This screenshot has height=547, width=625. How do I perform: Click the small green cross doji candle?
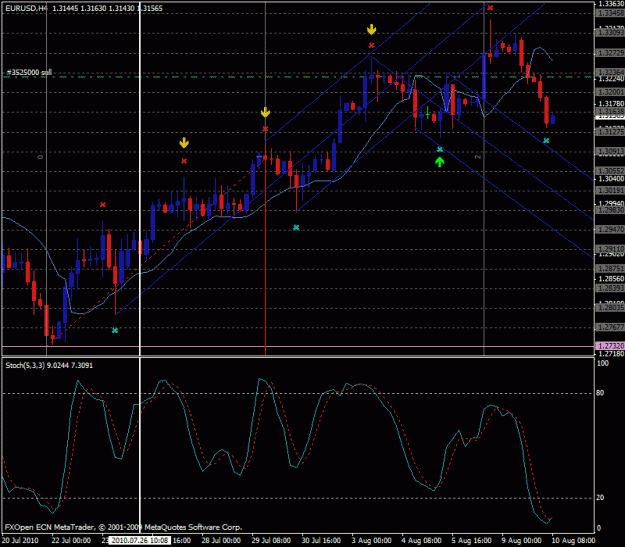pyautogui.click(x=428, y=114)
